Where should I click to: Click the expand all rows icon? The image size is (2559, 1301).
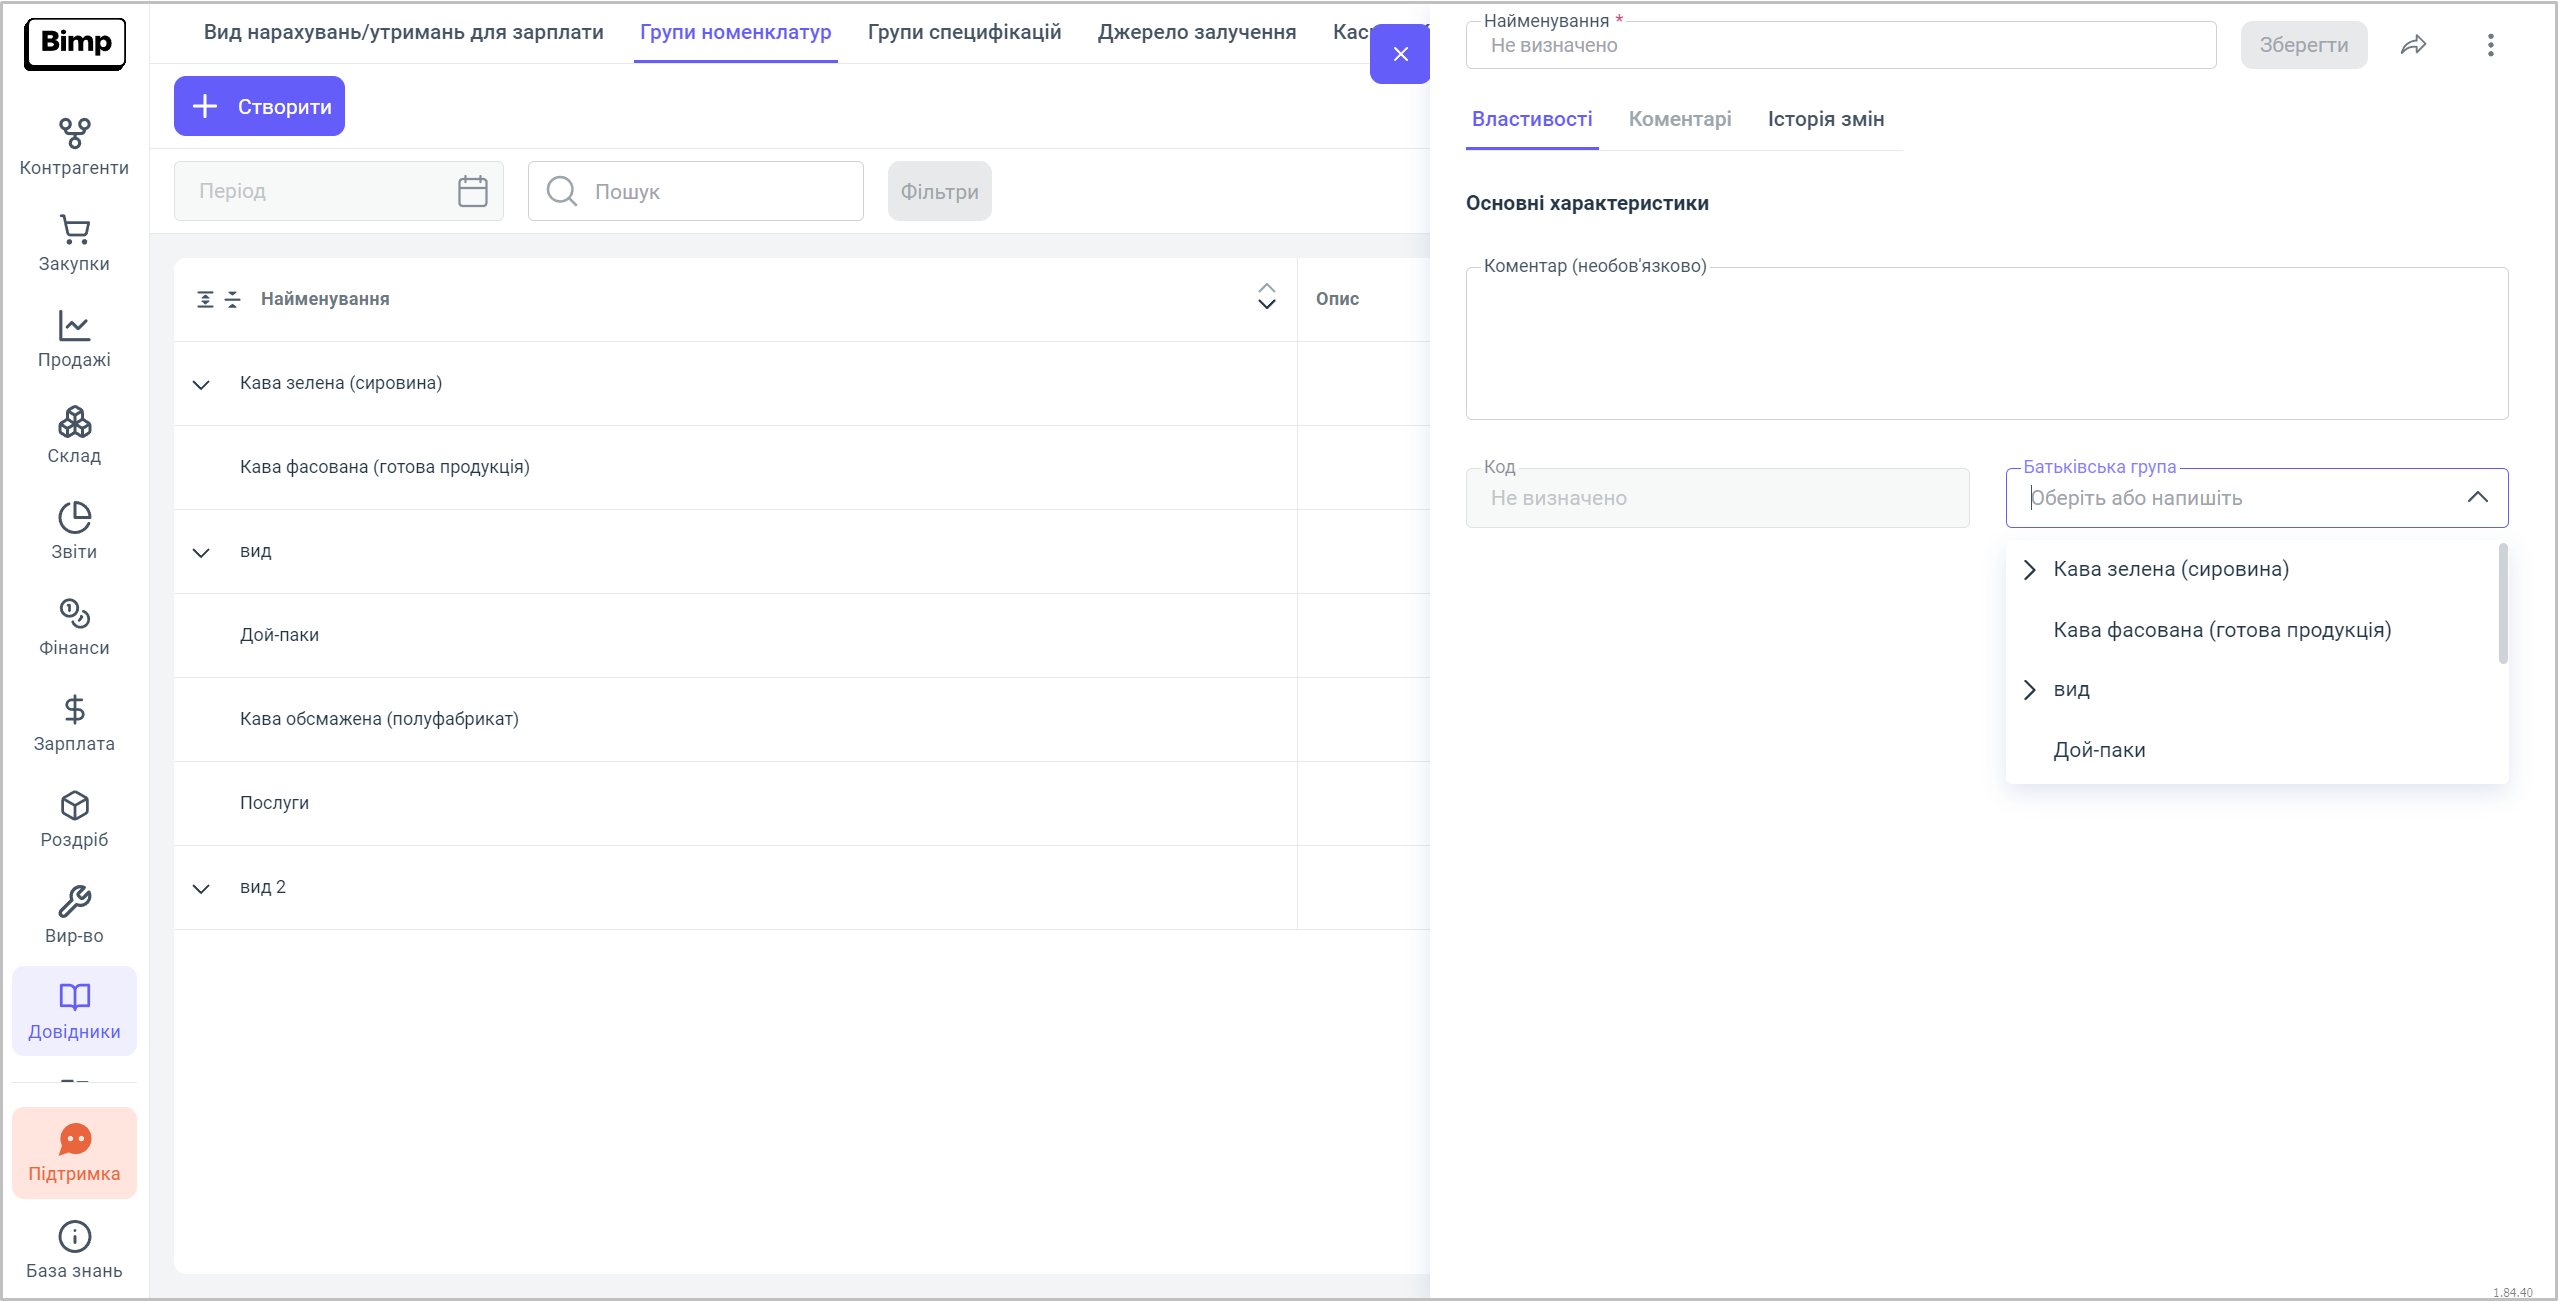205,299
